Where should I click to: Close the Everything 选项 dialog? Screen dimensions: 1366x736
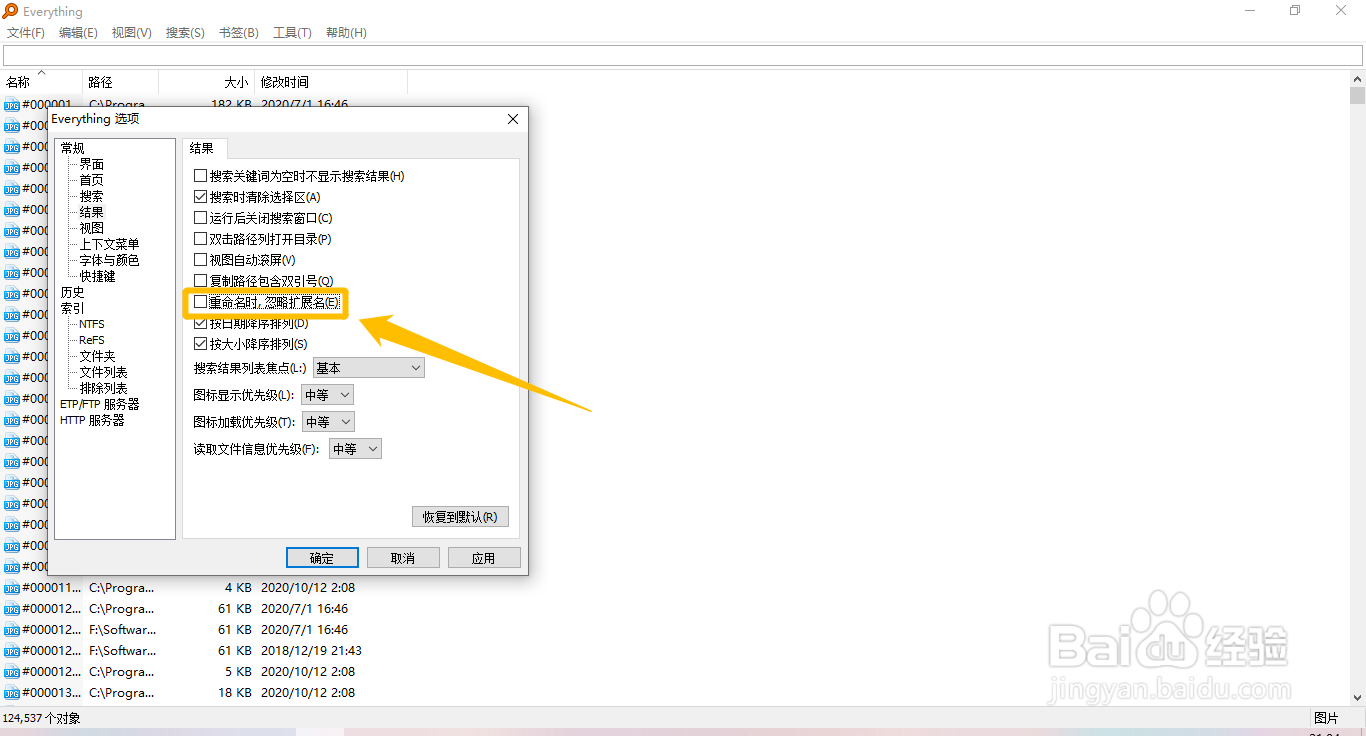pyautogui.click(x=513, y=119)
